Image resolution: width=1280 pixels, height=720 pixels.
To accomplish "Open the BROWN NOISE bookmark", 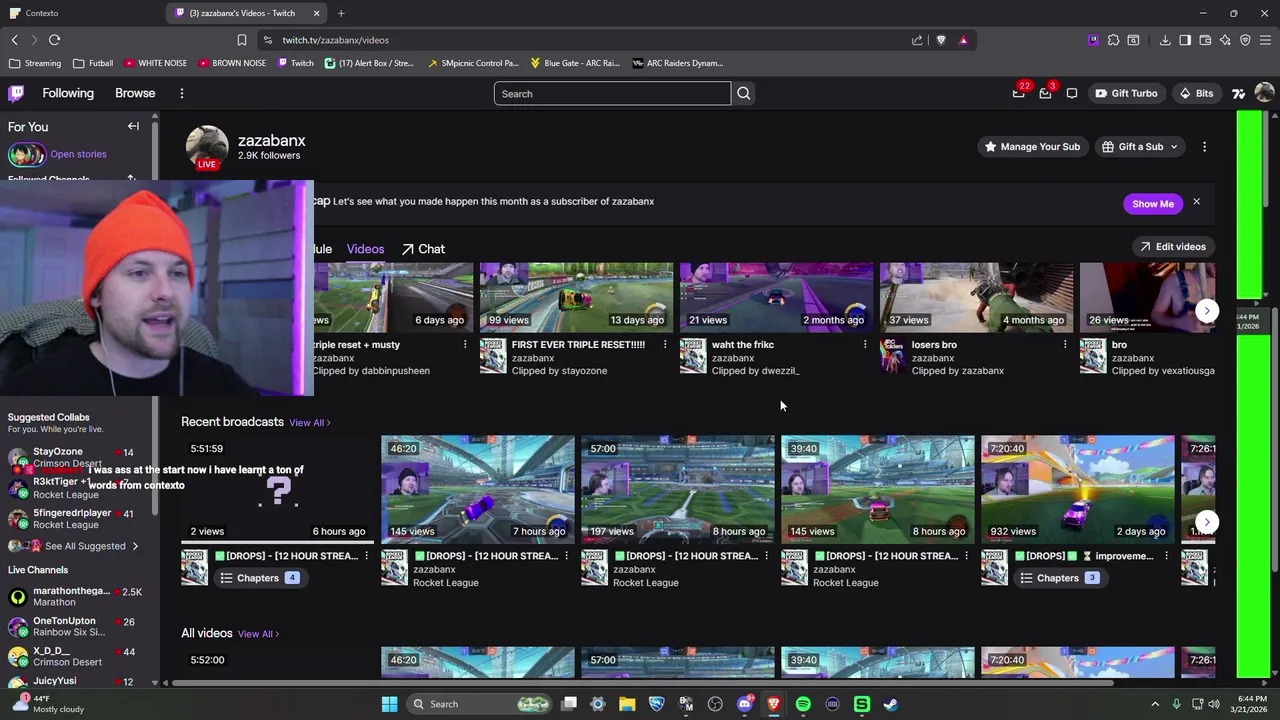I will coord(232,63).
